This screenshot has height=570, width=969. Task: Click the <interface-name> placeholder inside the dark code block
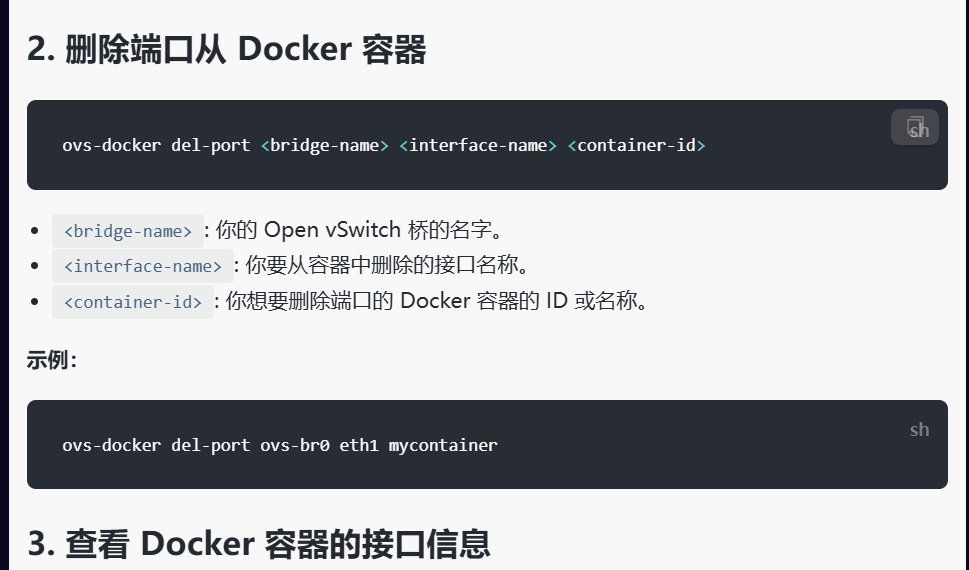click(x=478, y=145)
